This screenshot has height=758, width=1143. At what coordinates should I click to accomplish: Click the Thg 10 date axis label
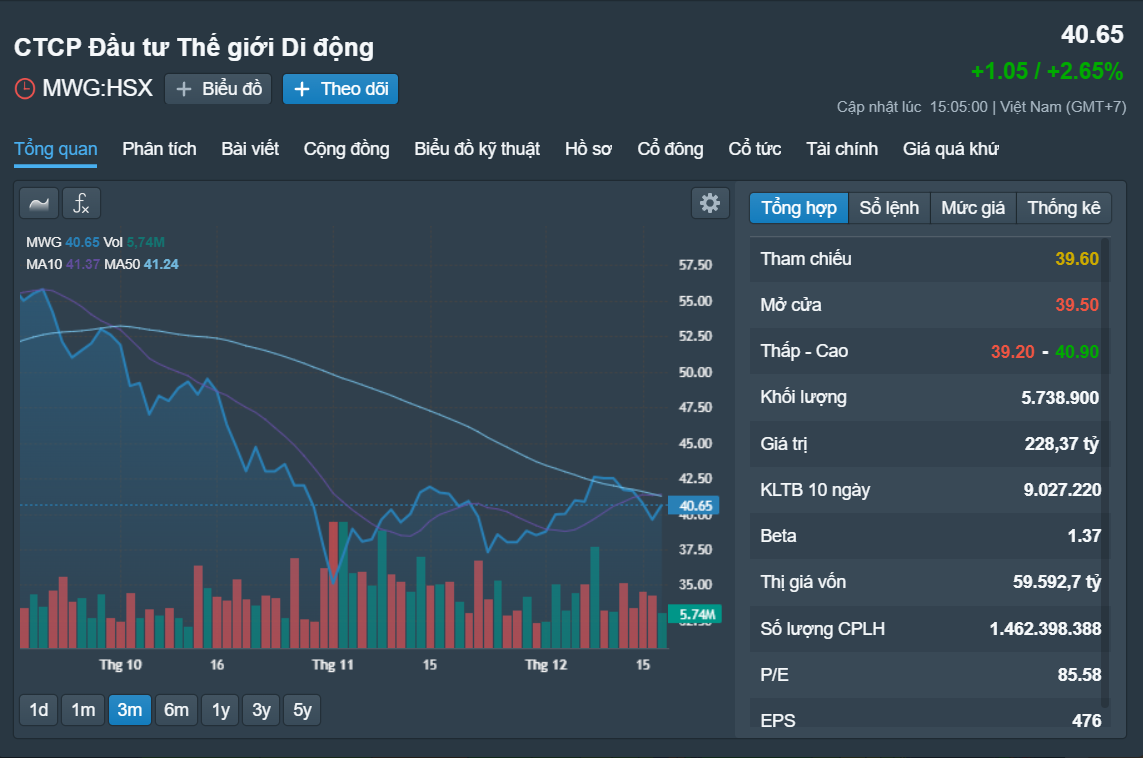[x=120, y=665]
